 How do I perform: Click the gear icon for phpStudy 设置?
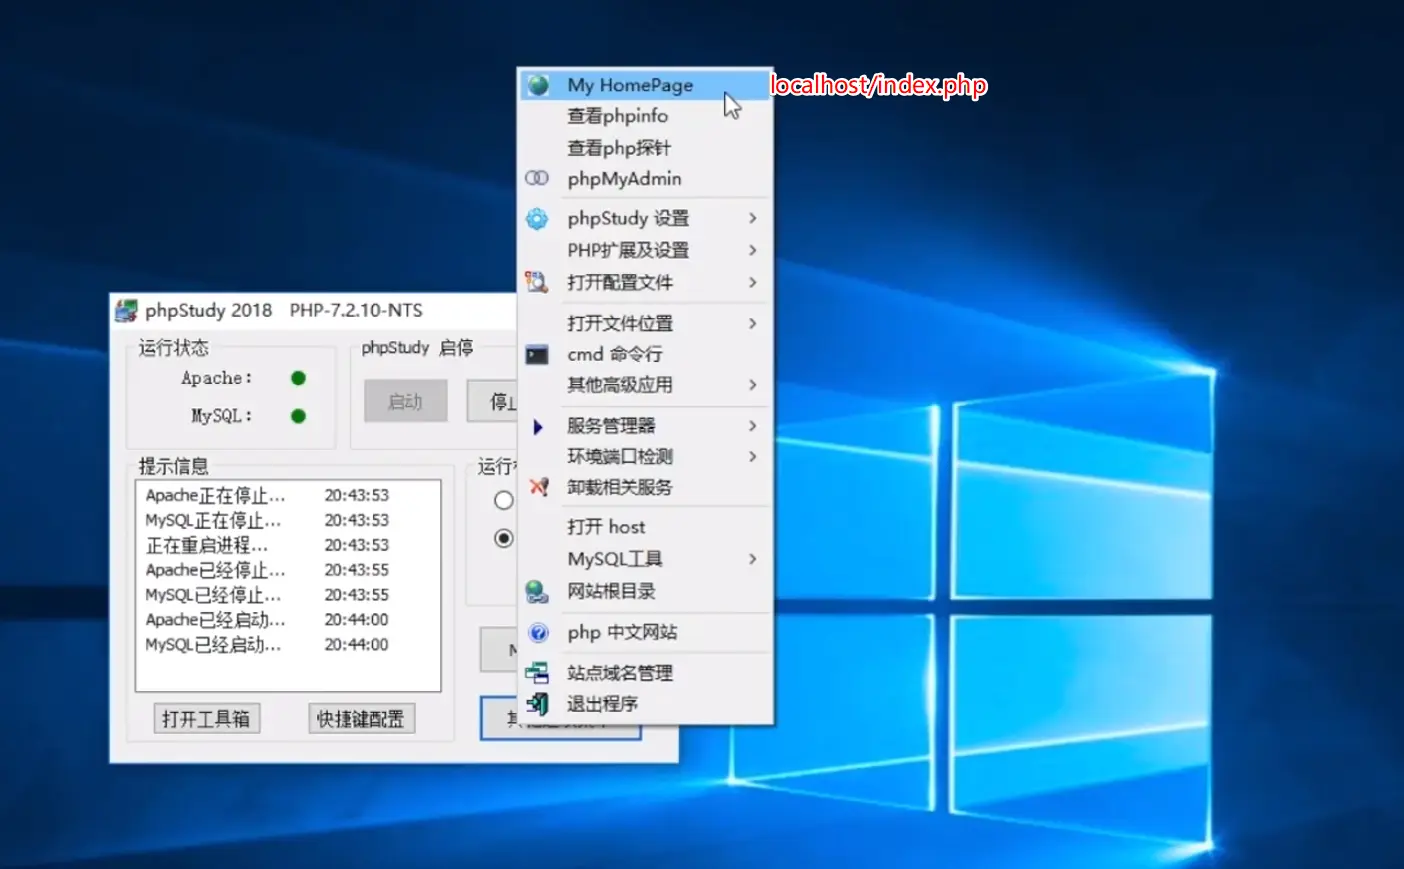tap(537, 219)
